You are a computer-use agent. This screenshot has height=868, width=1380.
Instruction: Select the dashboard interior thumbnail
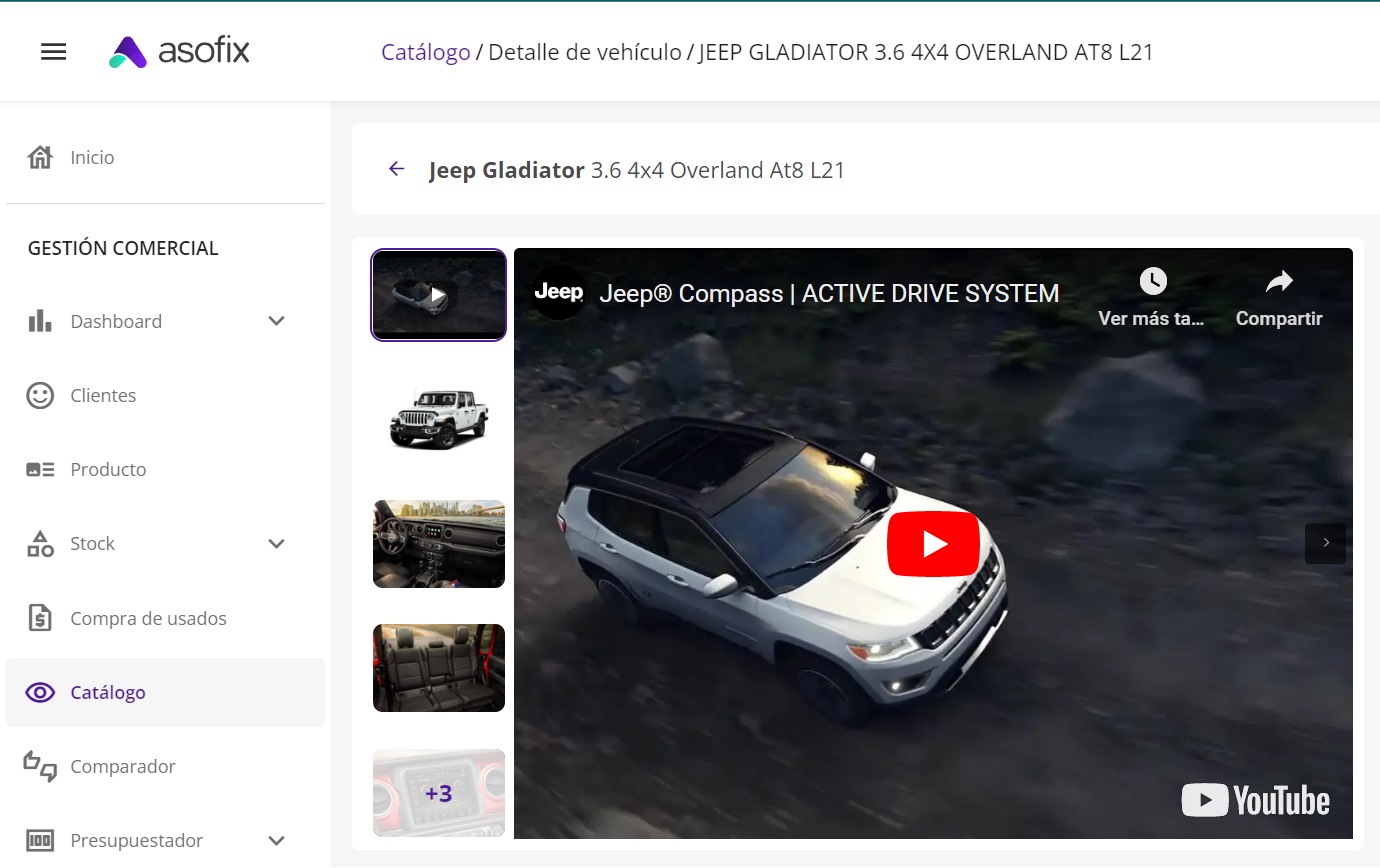coord(439,544)
